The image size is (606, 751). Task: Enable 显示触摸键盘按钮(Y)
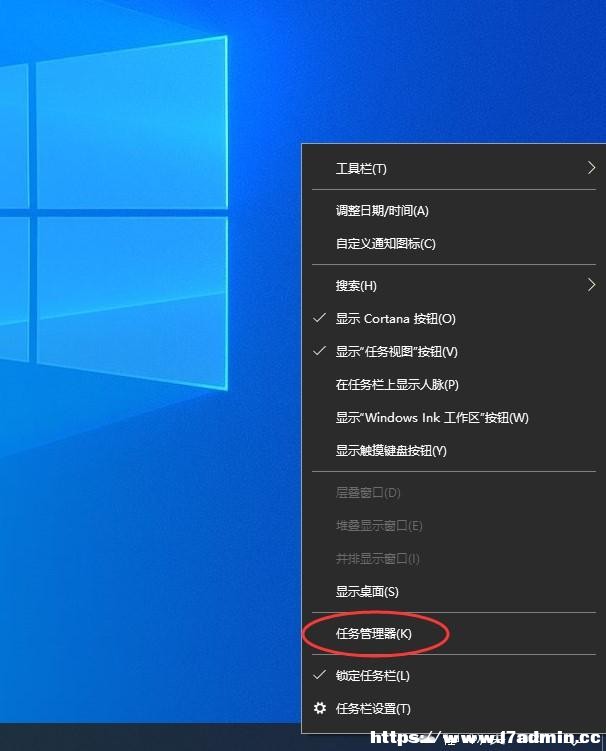[454, 451]
